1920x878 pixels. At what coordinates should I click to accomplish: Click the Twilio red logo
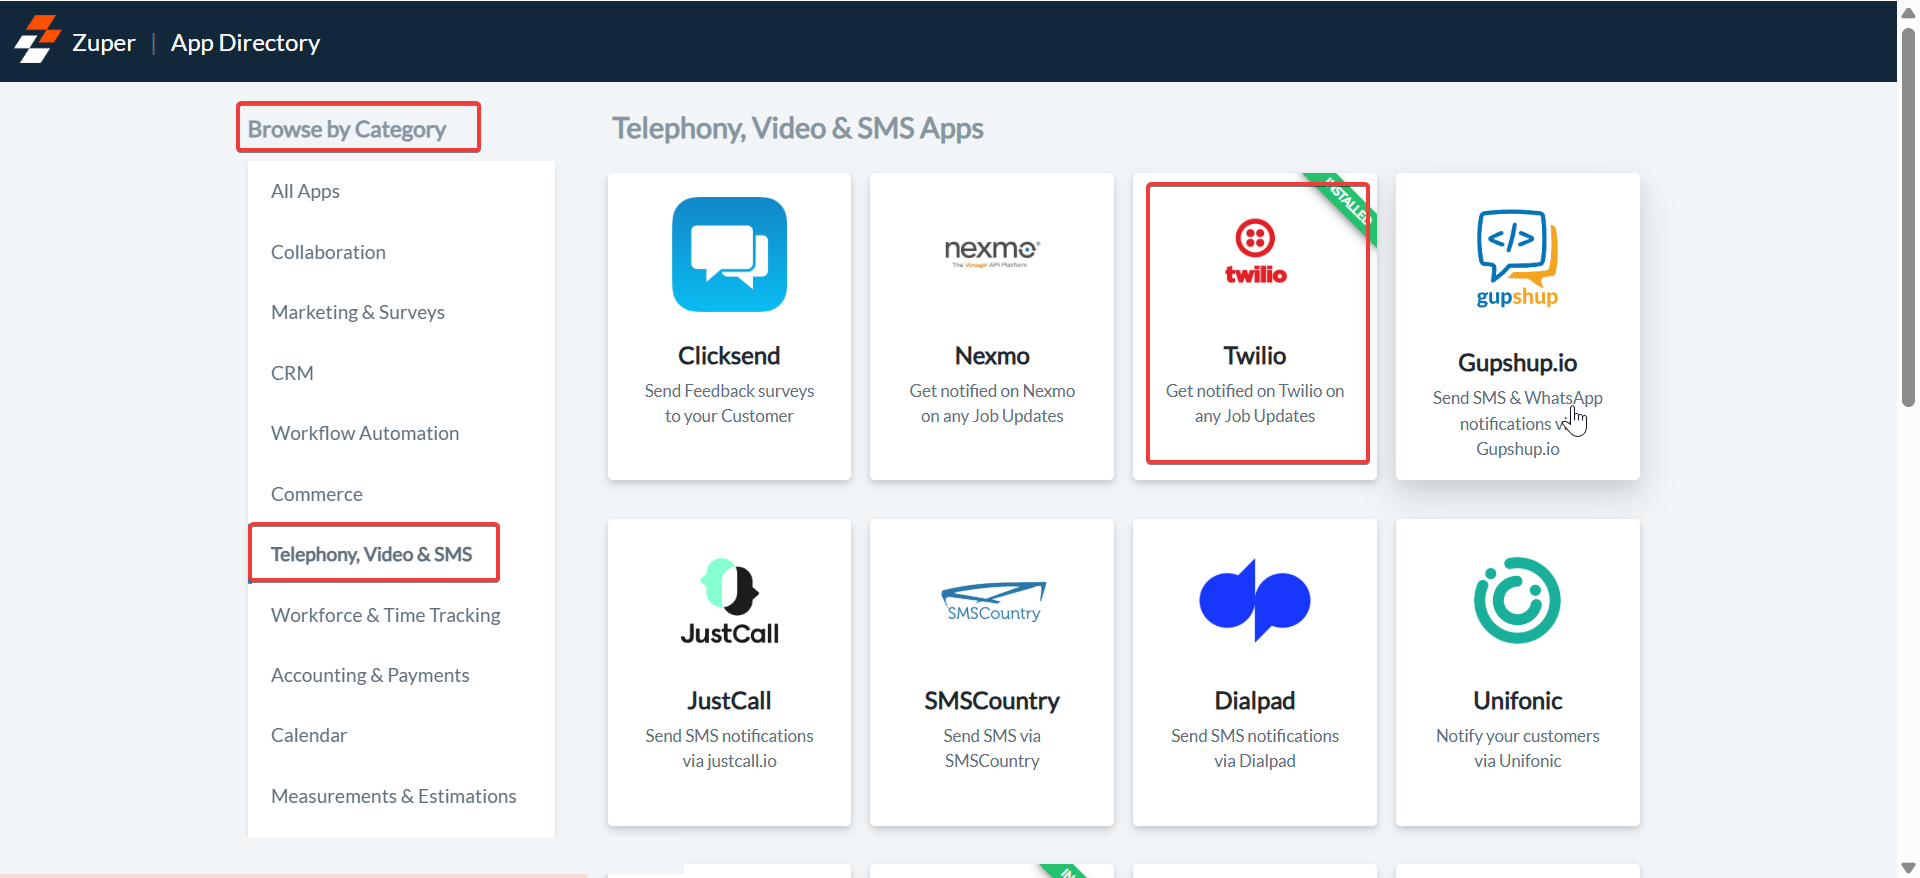(1255, 252)
